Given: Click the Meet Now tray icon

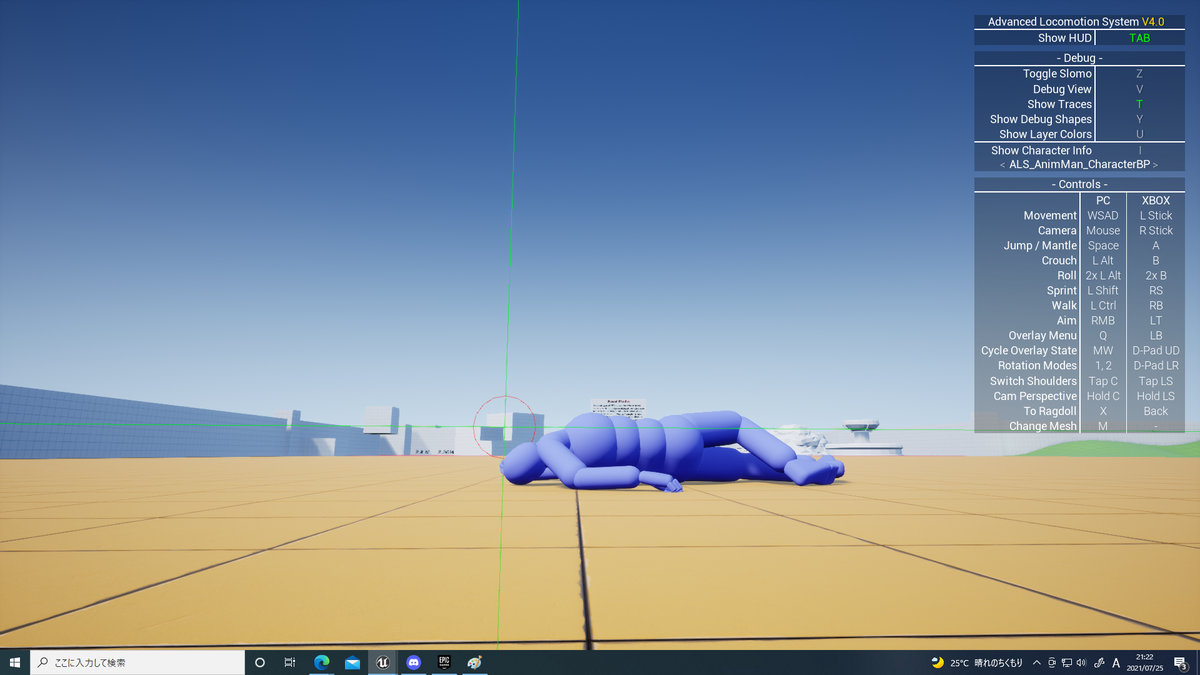Looking at the screenshot, I should [x=1052, y=662].
